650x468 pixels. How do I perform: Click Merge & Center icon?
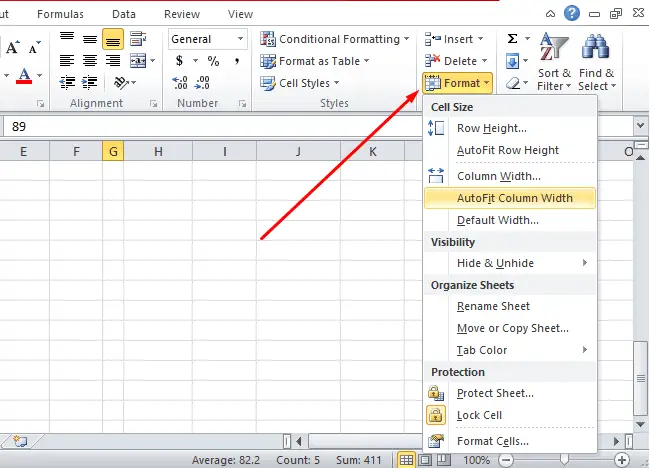138,61
